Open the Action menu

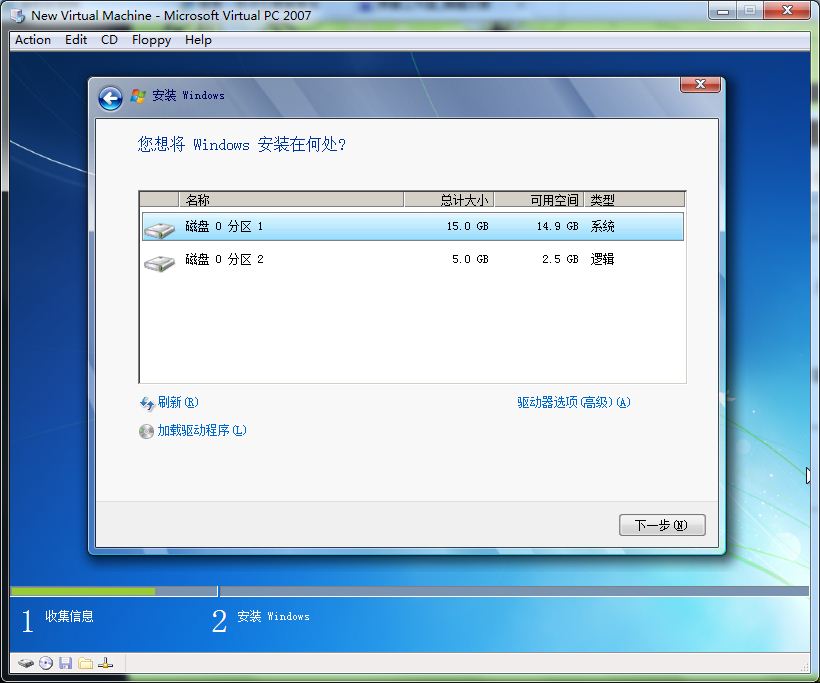32,40
